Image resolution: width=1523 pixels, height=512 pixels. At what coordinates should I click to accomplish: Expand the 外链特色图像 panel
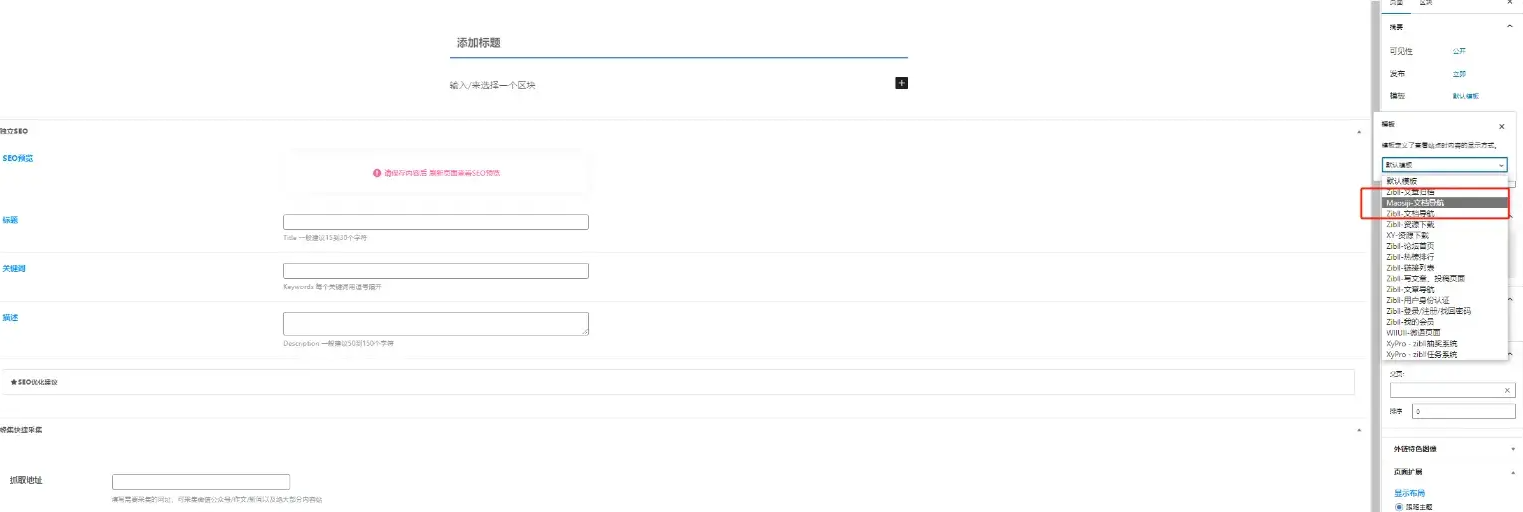pos(1512,450)
